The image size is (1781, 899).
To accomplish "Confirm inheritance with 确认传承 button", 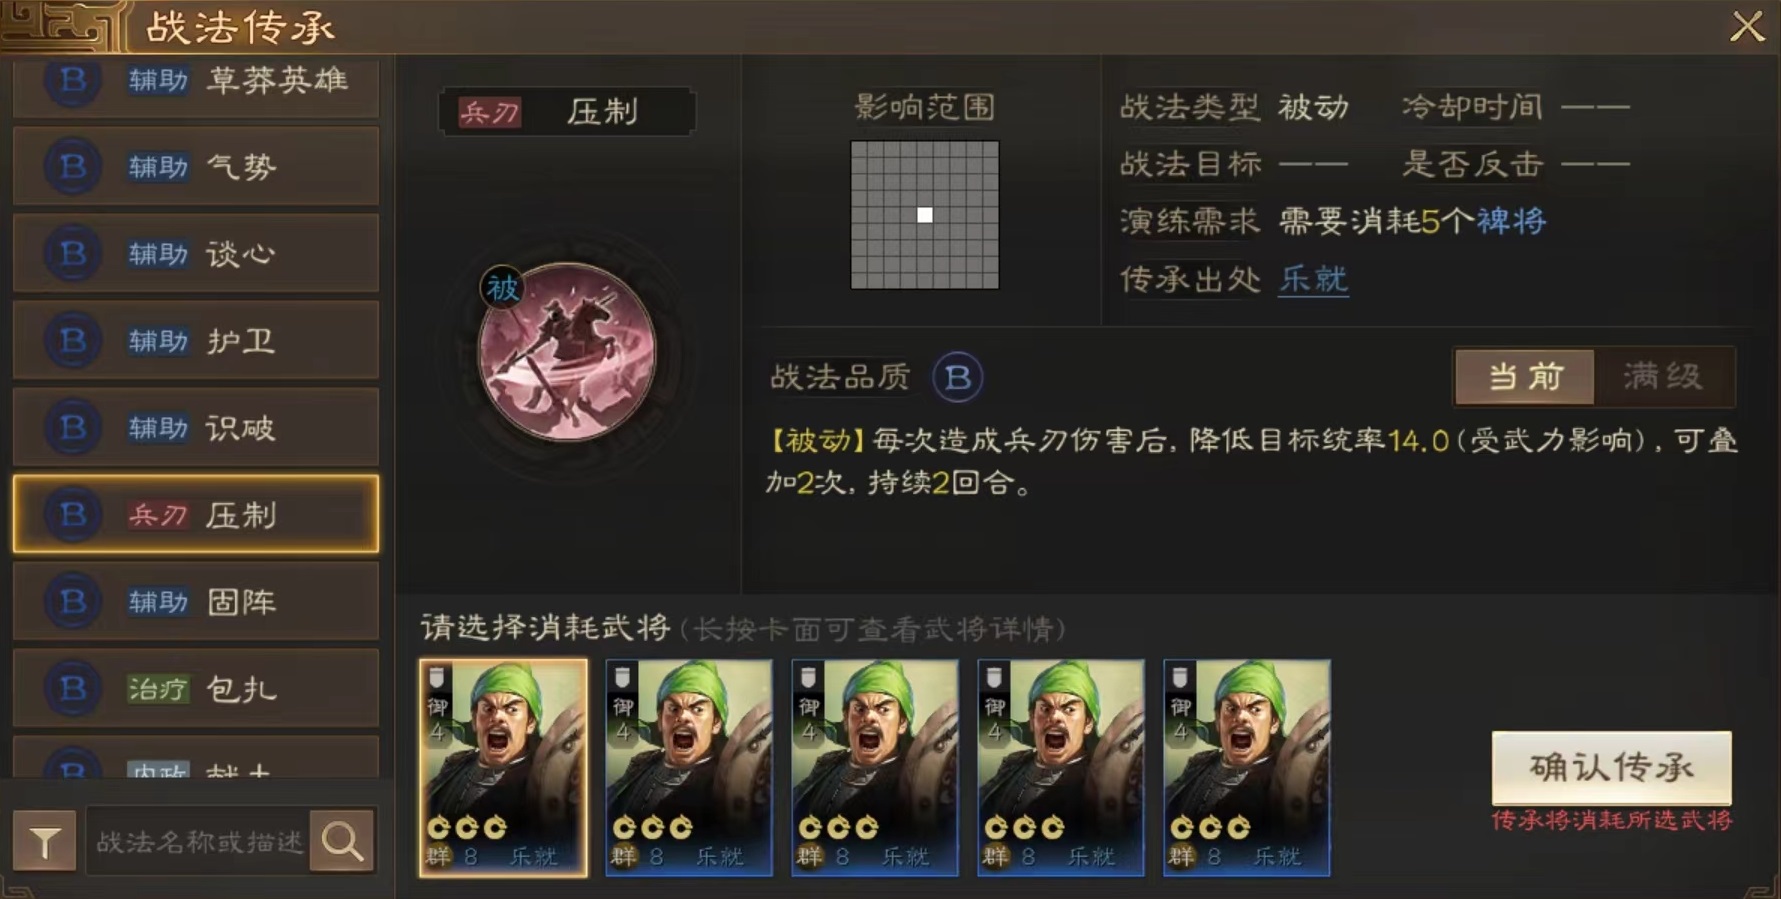I will click(1611, 767).
